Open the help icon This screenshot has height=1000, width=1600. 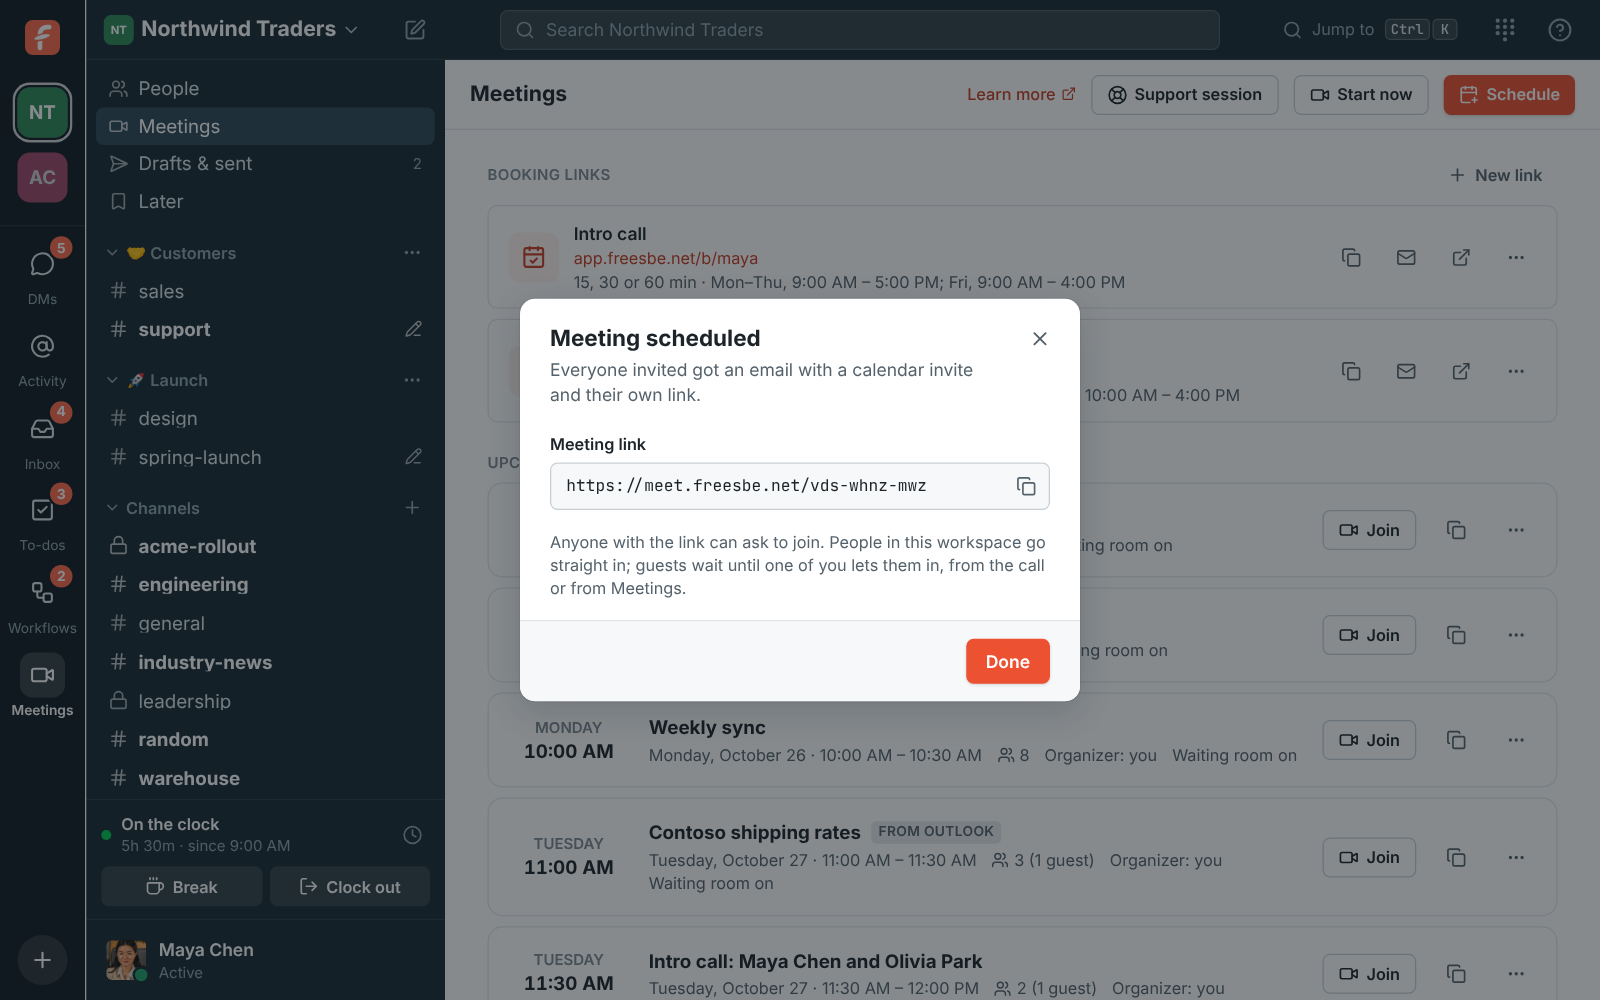pos(1559,30)
